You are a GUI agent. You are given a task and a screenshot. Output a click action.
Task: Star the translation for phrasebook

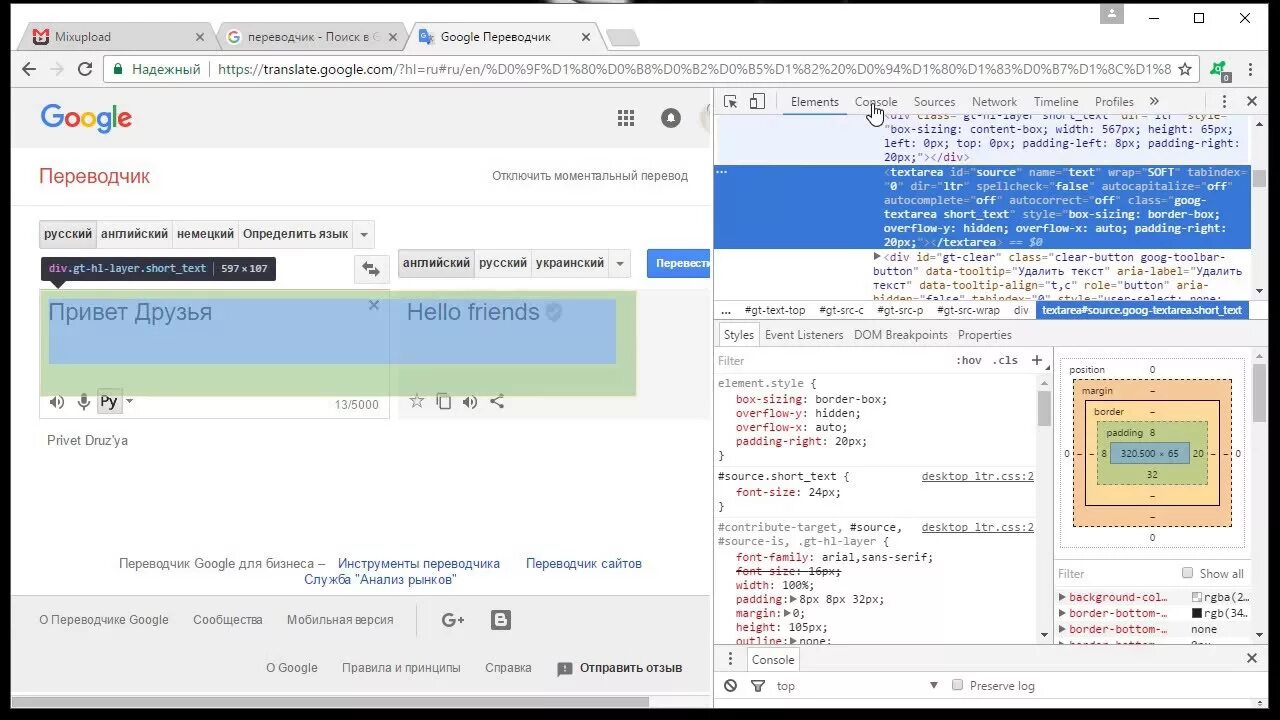[417, 402]
